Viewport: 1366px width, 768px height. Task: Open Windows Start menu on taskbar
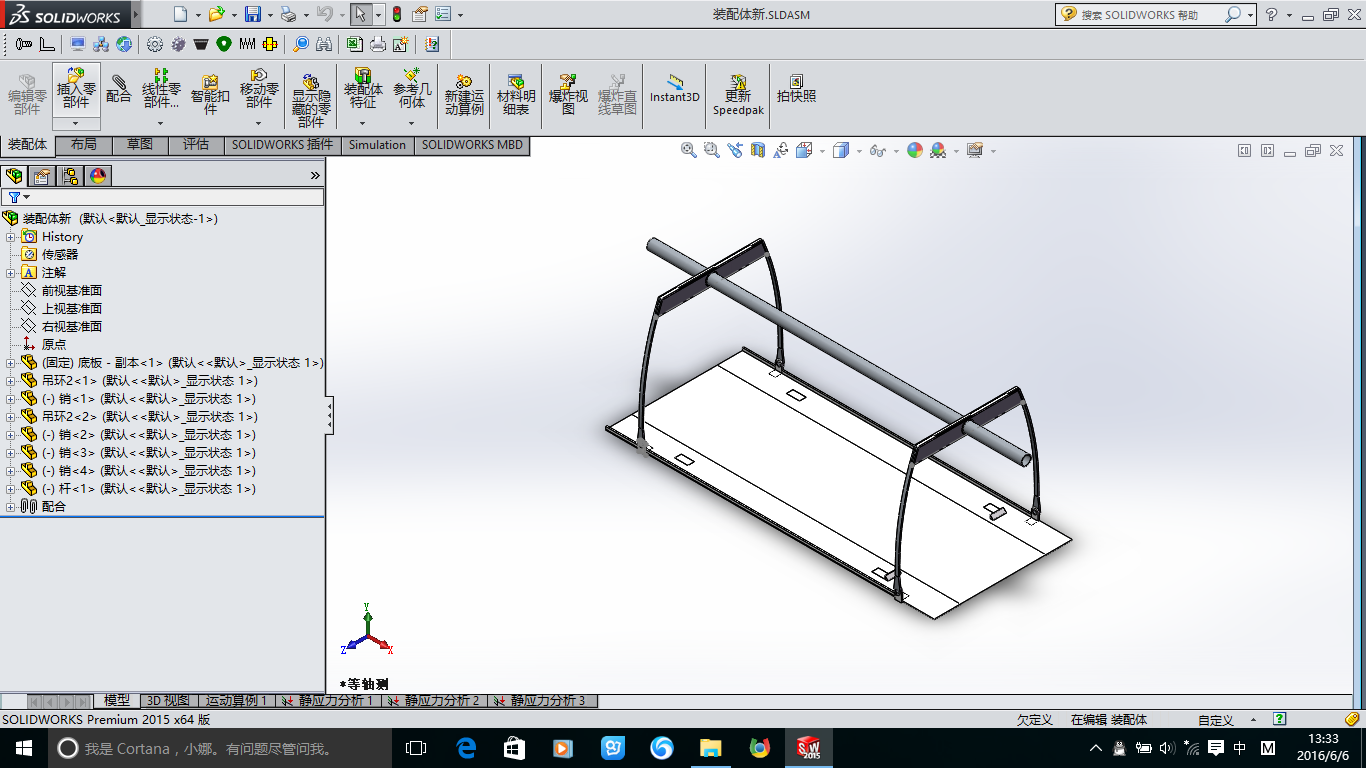(x=23, y=748)
